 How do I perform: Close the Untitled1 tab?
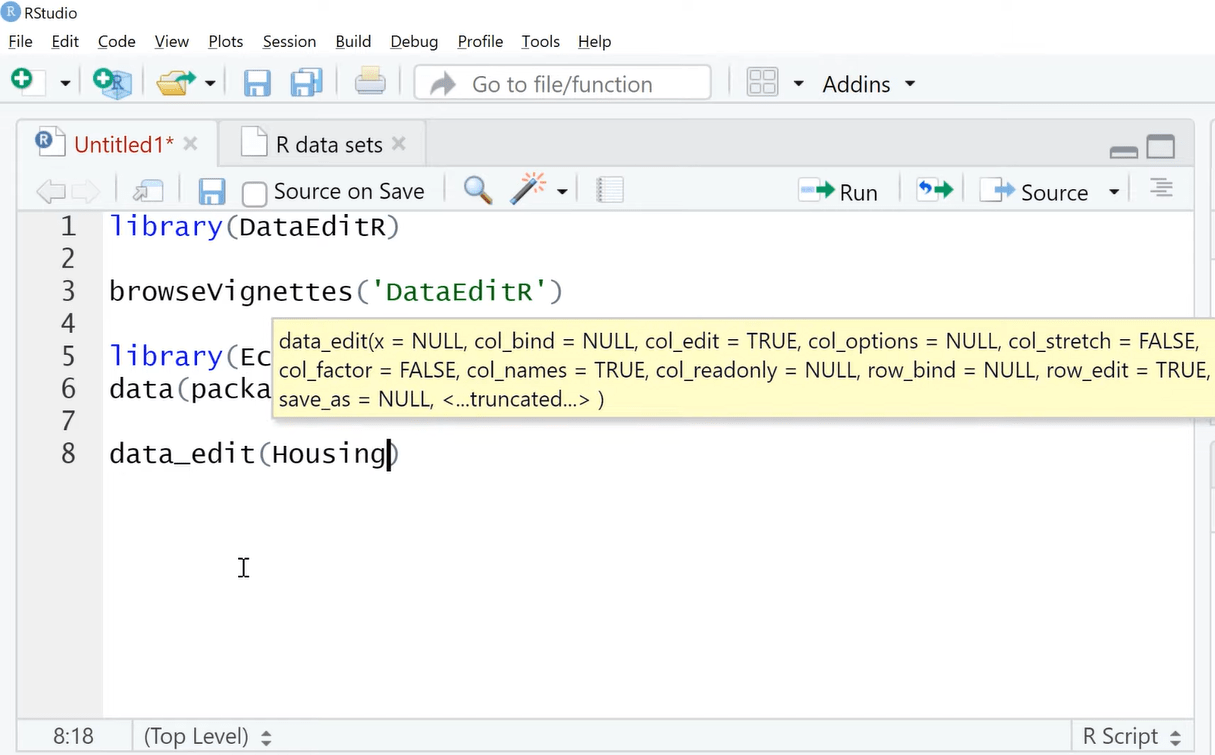[191, 144]
